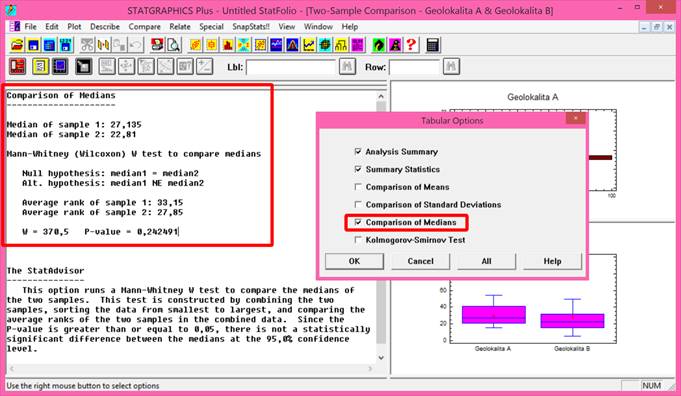Click the red question mark help icon

click(411, 45)
